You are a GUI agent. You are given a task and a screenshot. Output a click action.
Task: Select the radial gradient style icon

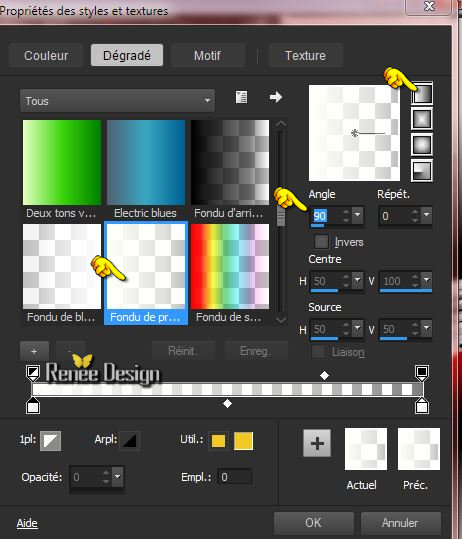[x=422, y=171]
